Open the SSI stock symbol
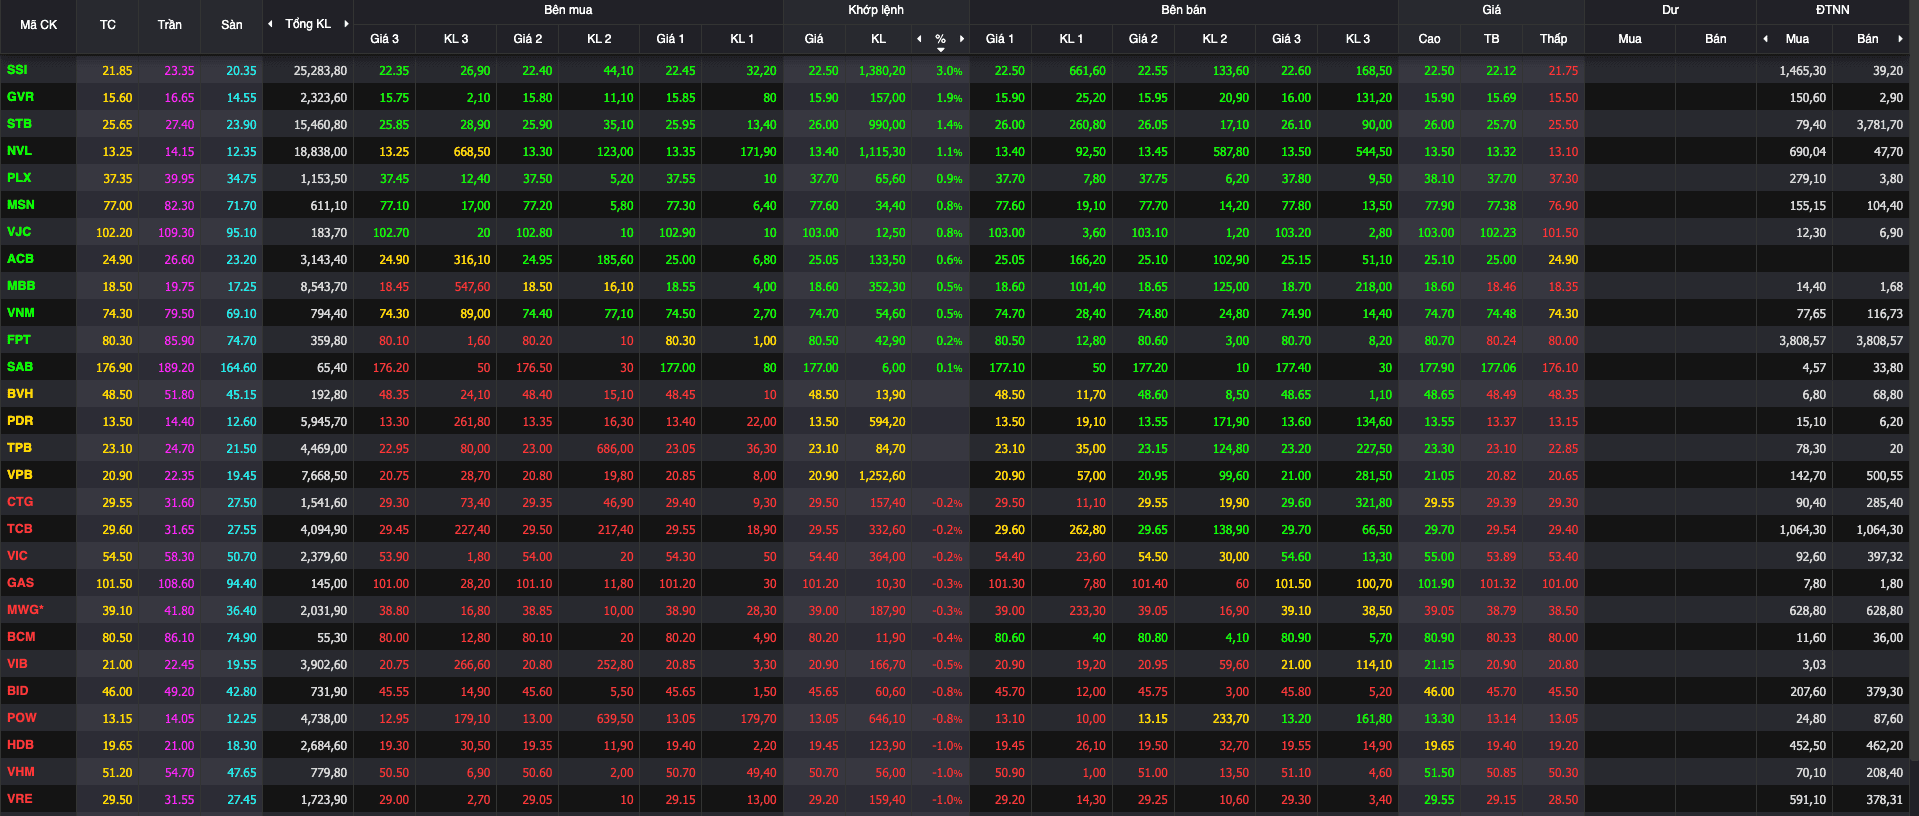1919x816 pixels. [17, 70]
